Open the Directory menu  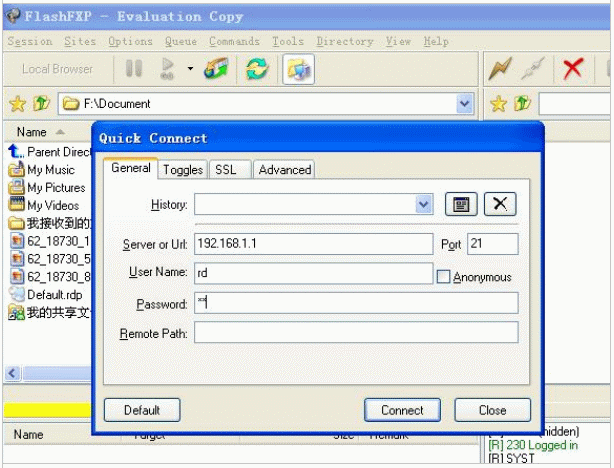[345, 41]
